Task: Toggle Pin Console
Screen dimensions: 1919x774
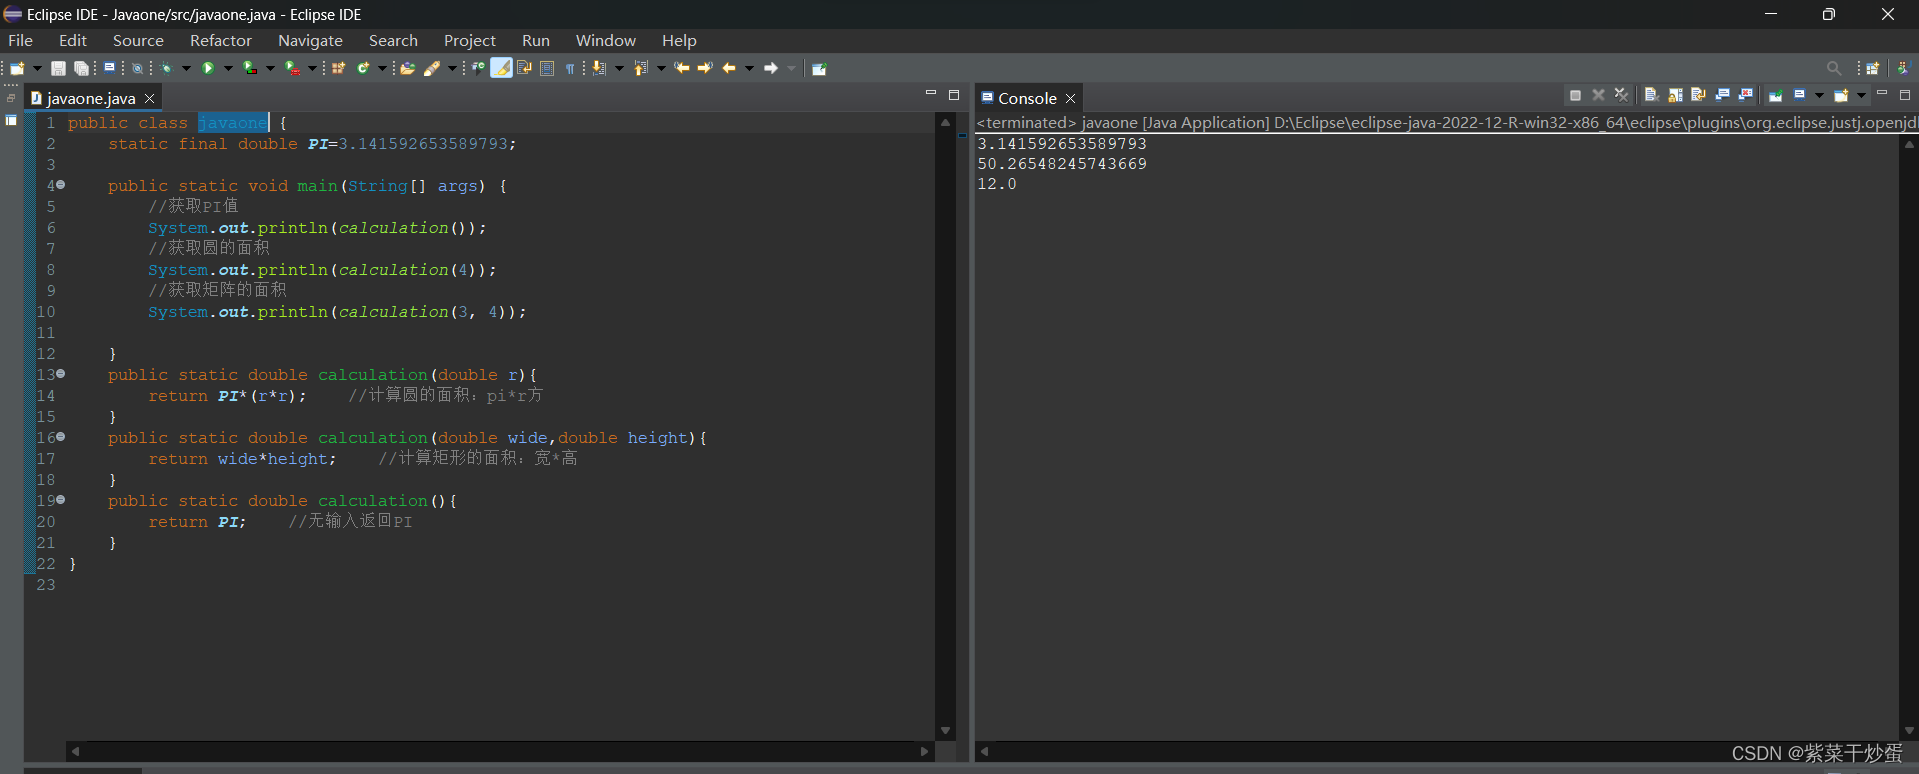Action: pyautogui.click(x=1776, y=95)
